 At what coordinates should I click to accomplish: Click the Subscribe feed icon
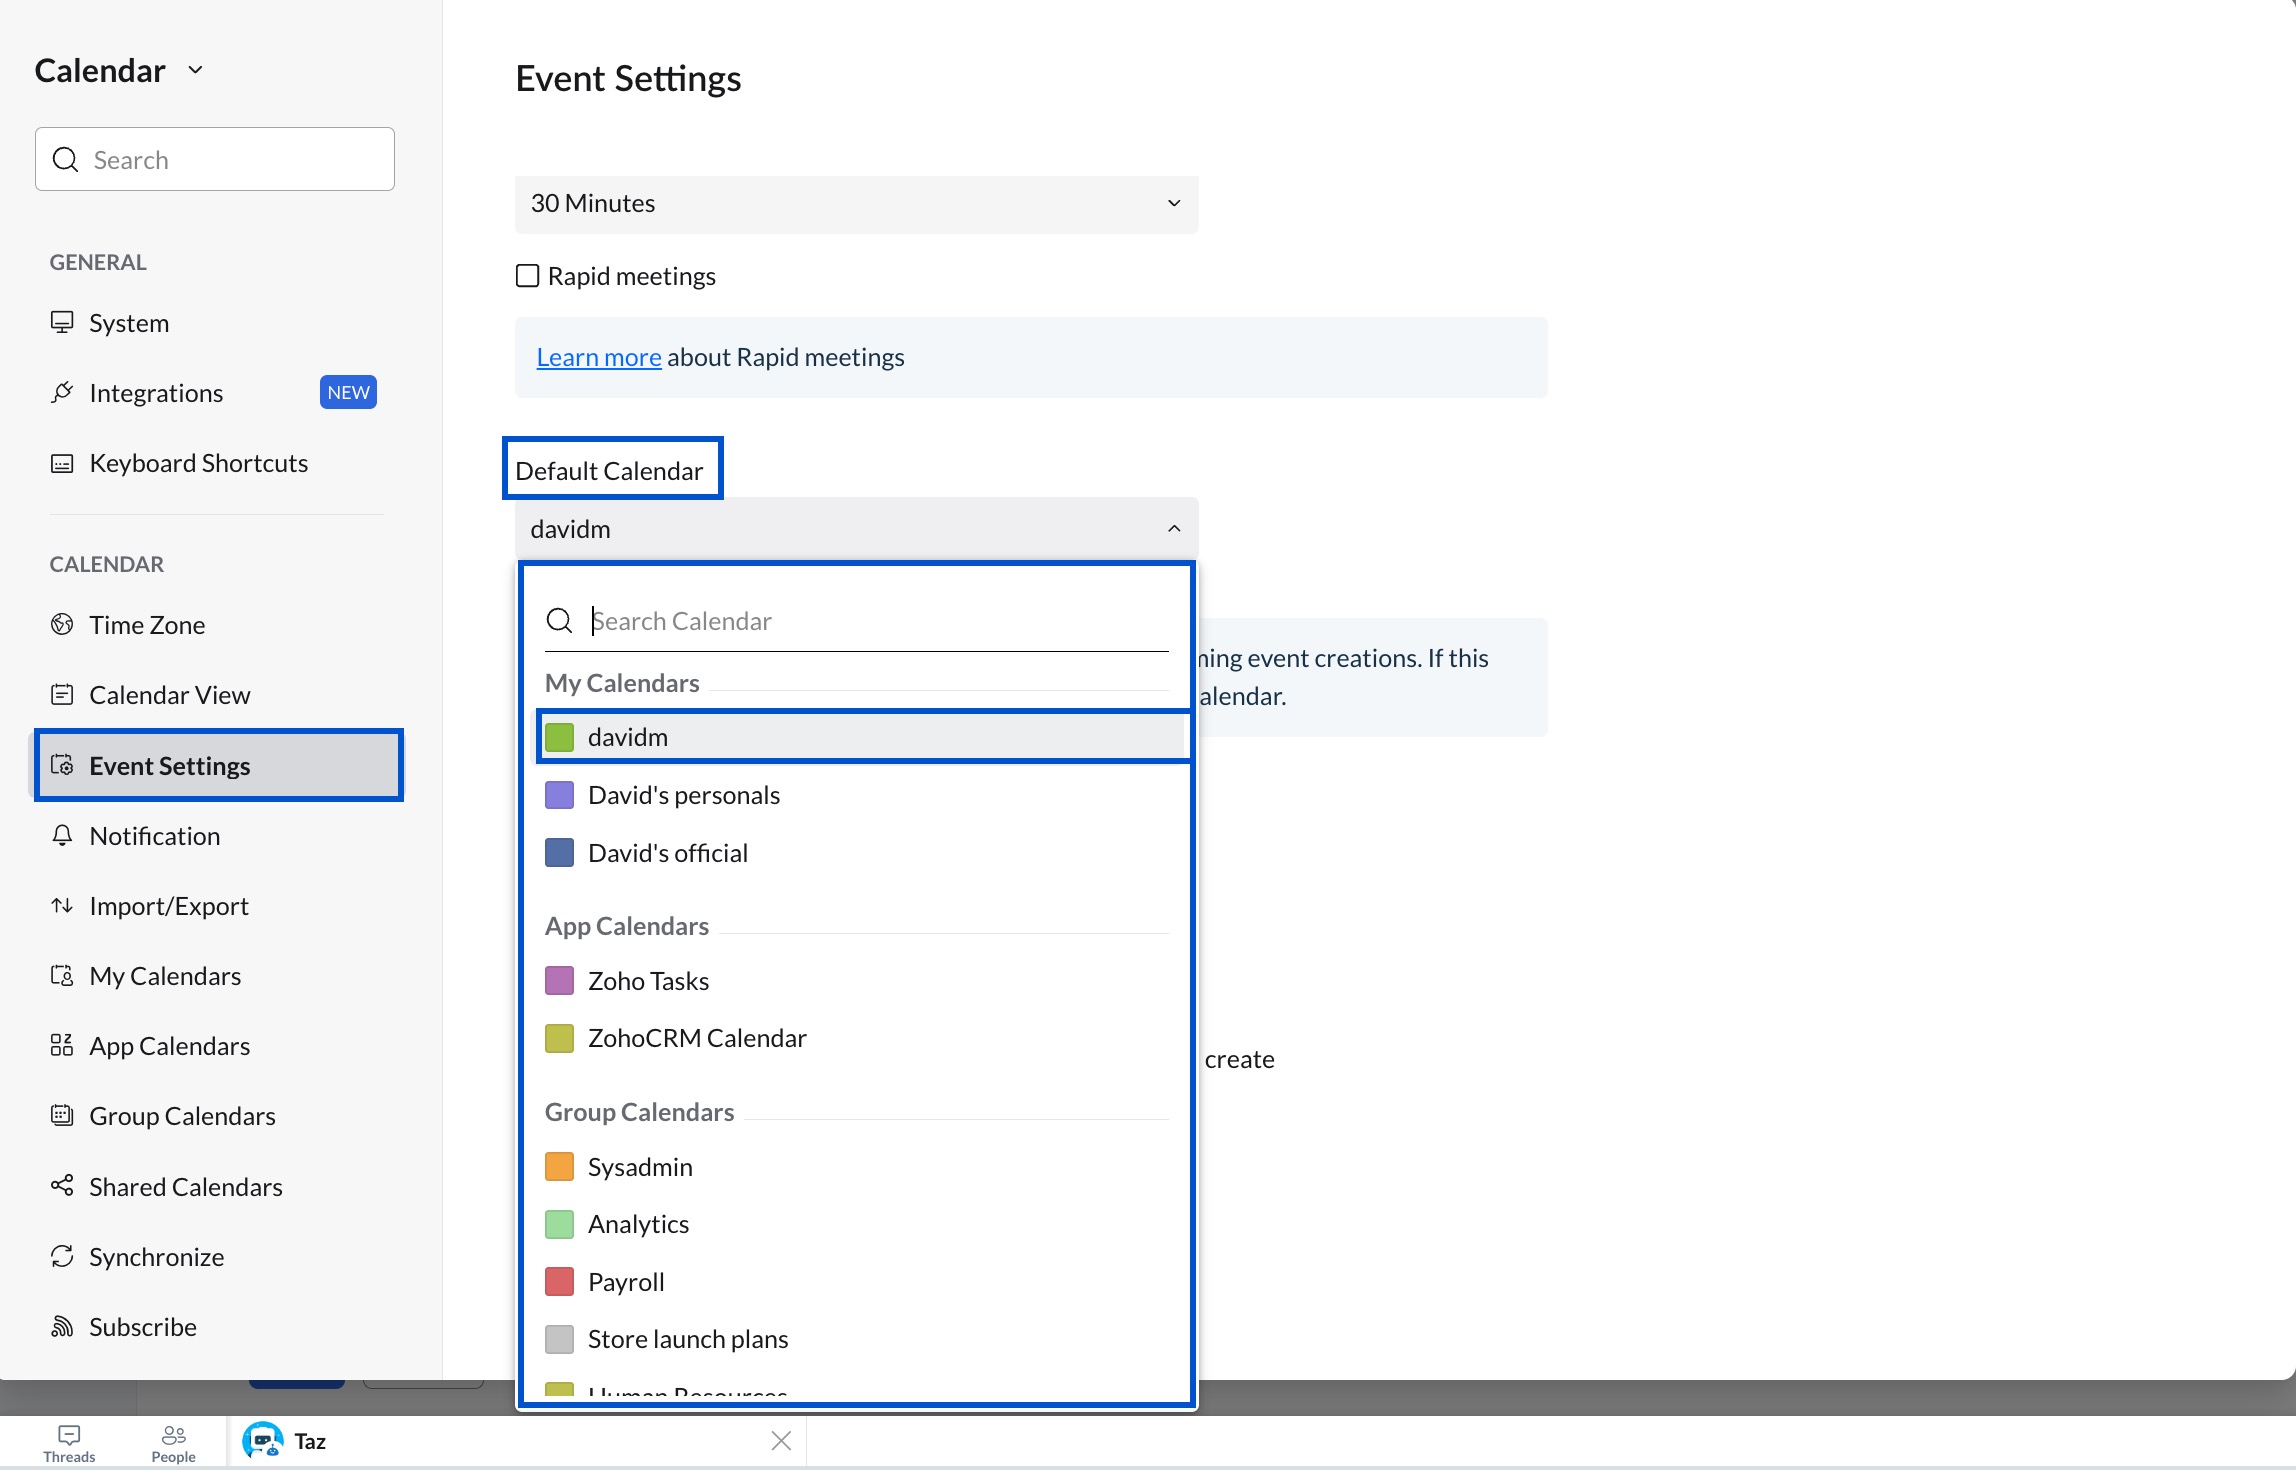62,1326
